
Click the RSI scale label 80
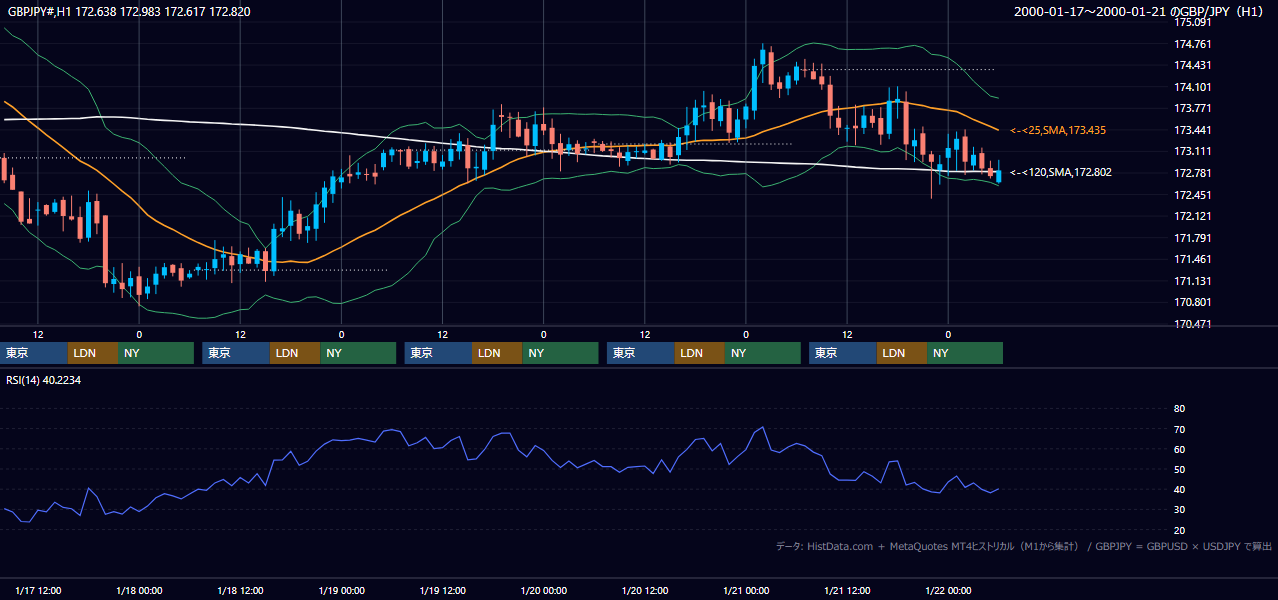coord(1179,409)
